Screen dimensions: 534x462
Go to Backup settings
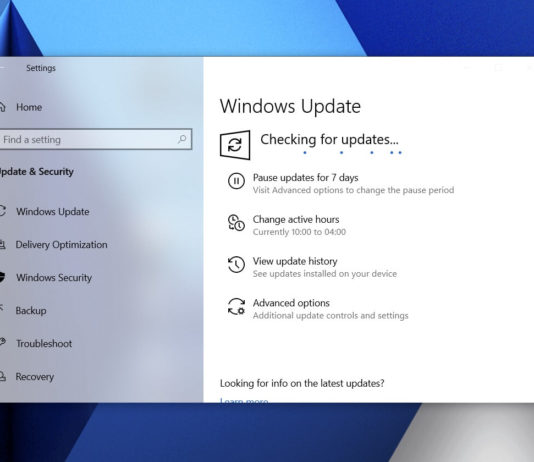pyautogui.click(x=31, y=310)
